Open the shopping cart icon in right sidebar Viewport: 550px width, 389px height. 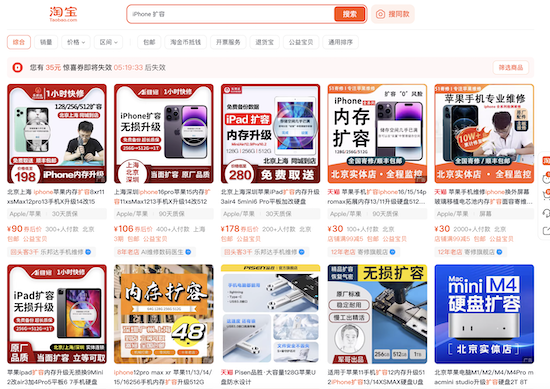click(x=546, y=195)
